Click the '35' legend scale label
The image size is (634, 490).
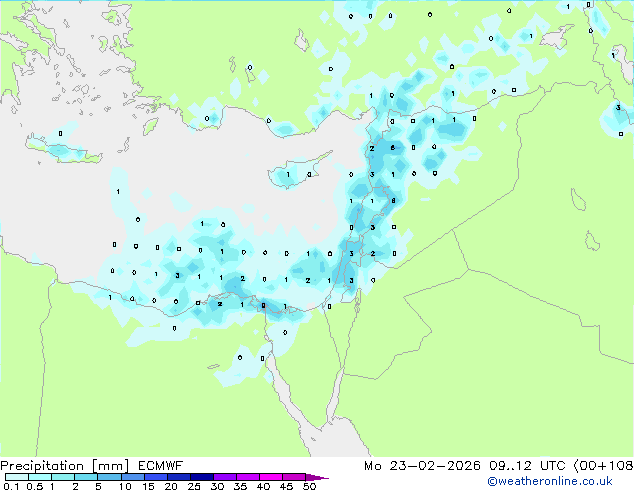point(240,486)
